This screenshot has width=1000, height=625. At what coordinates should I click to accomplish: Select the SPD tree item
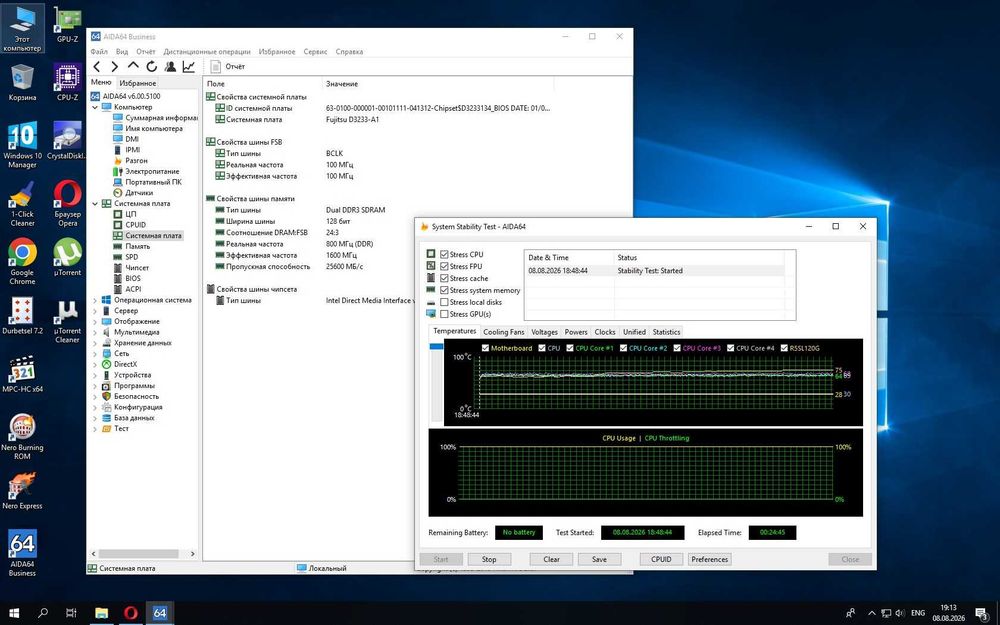click(132, 257)
